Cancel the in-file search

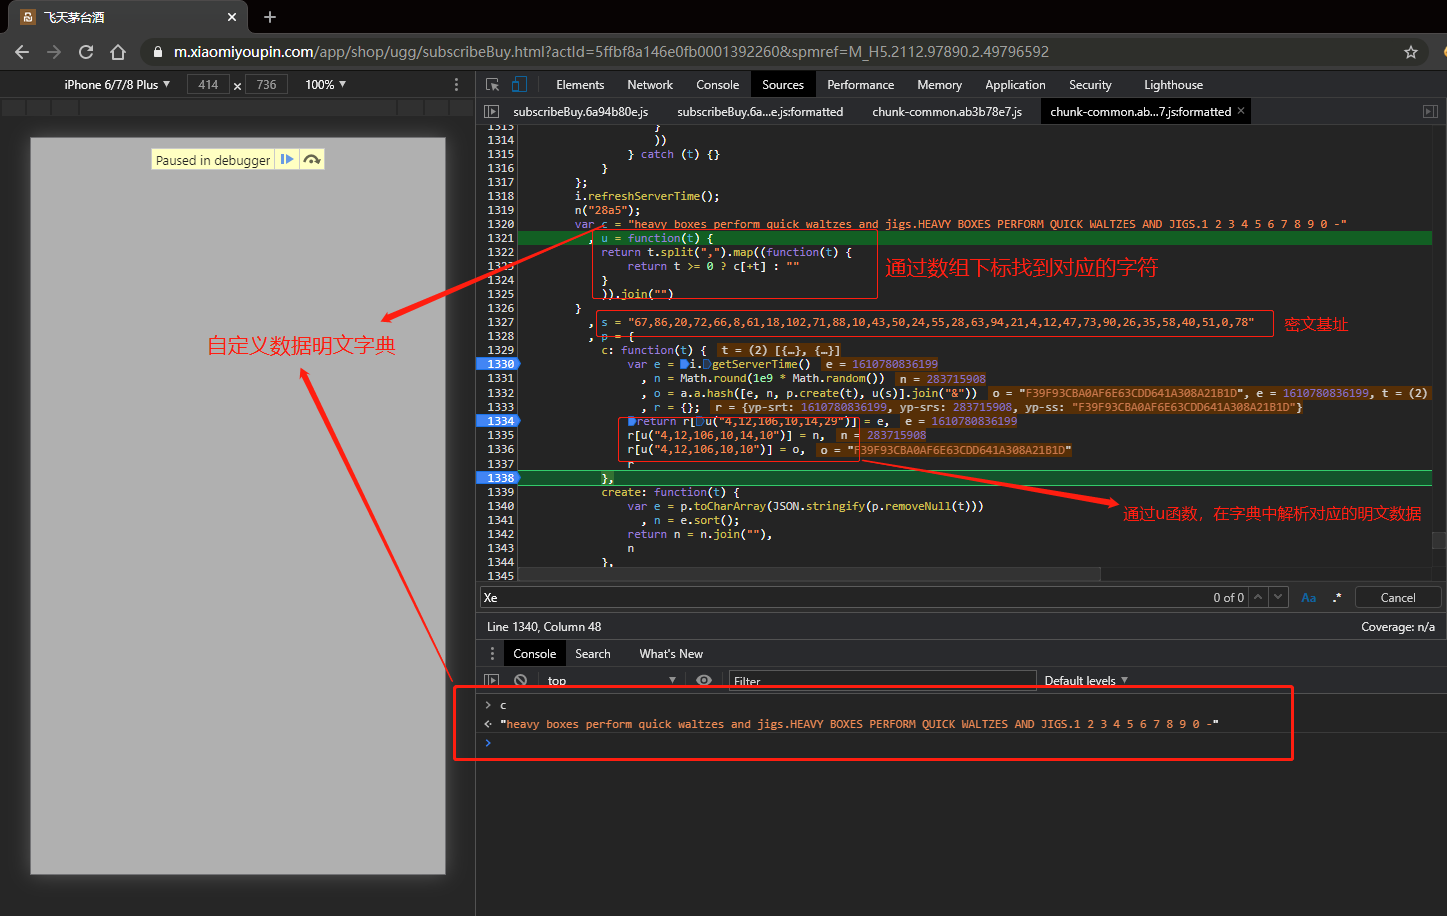pos(1397,598)
